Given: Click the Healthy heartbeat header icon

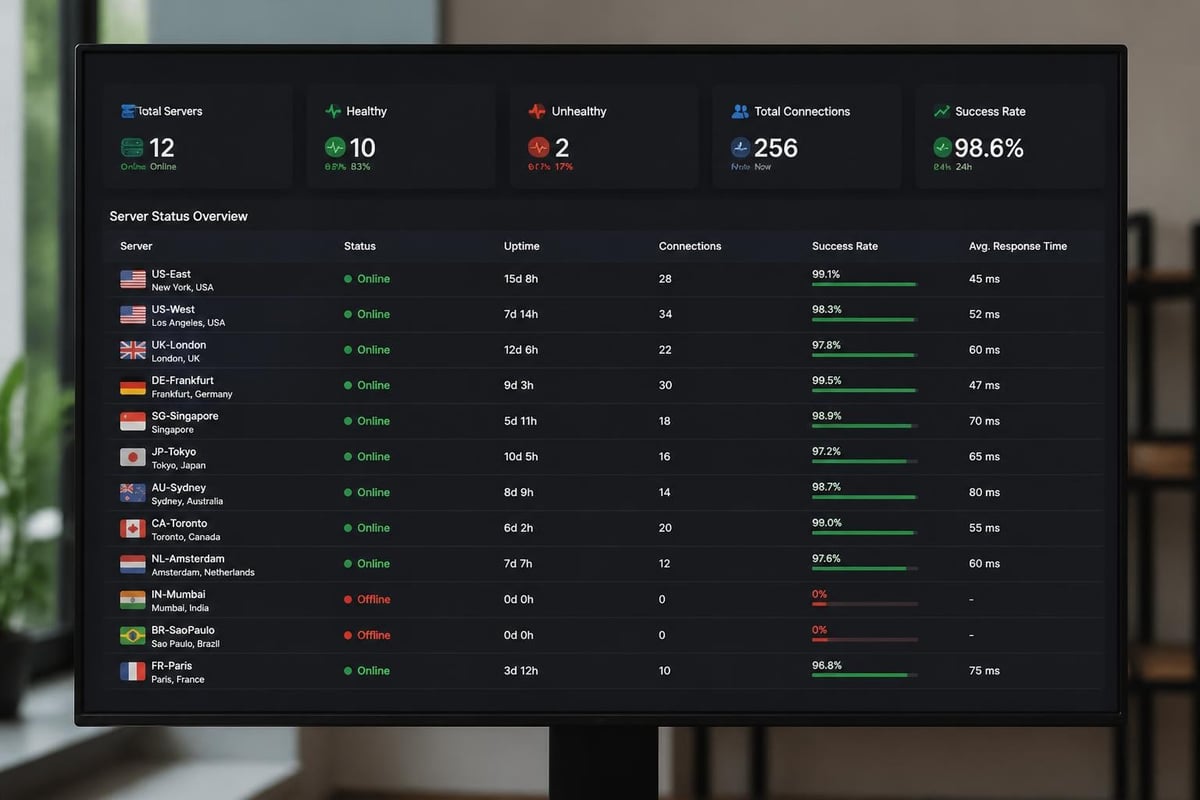Looking at the screenshot, I should click(x=333, y=111).
